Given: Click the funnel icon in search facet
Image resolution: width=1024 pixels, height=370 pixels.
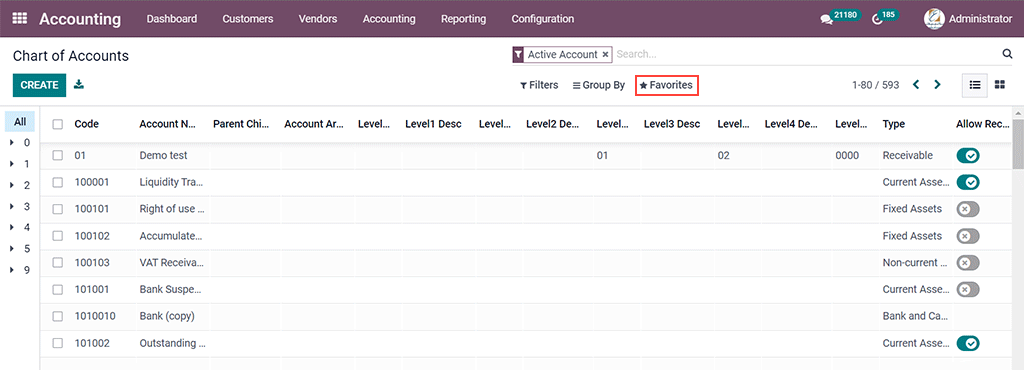Looking at the screenshot, I should [519, 55].
